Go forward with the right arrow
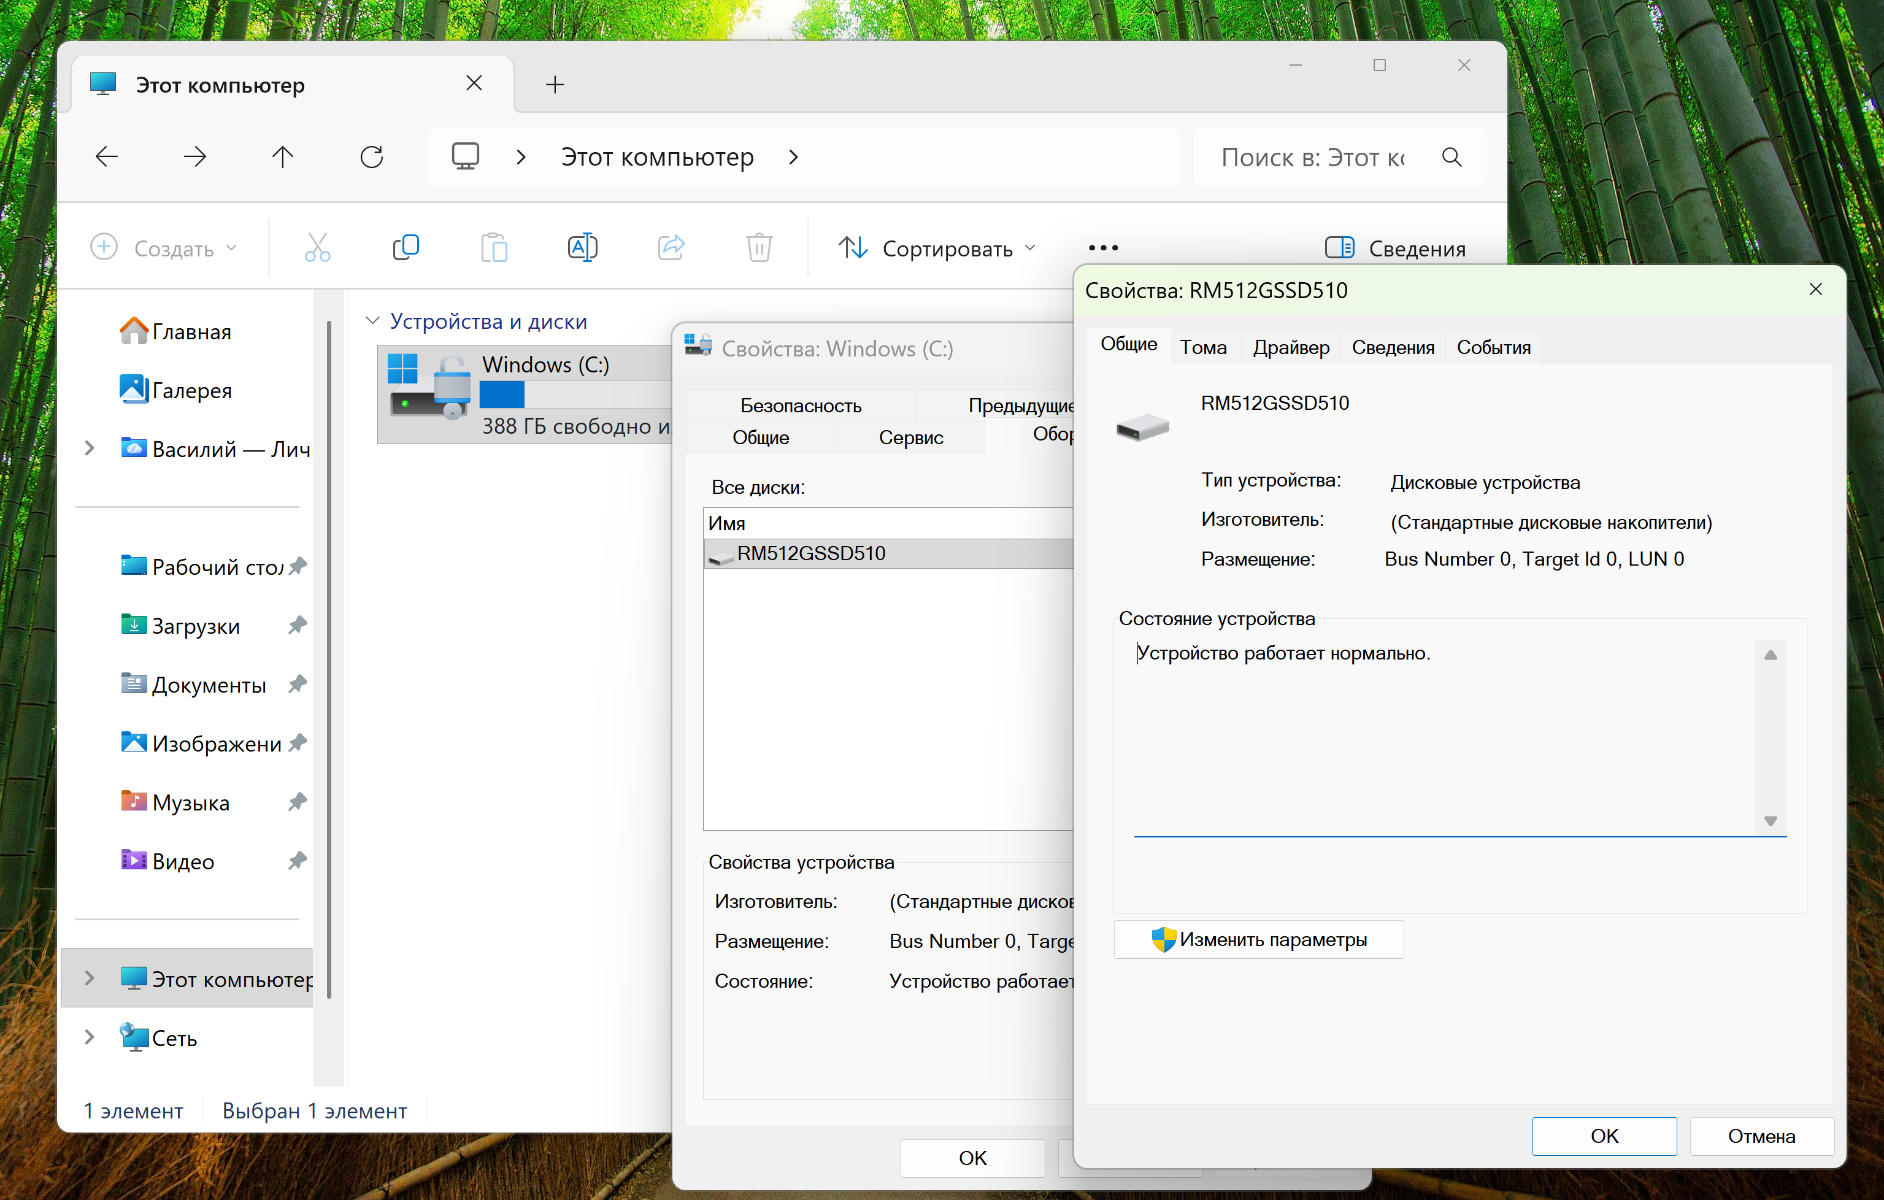Screen dimensions: 1884x1200 tap(195, 156)
